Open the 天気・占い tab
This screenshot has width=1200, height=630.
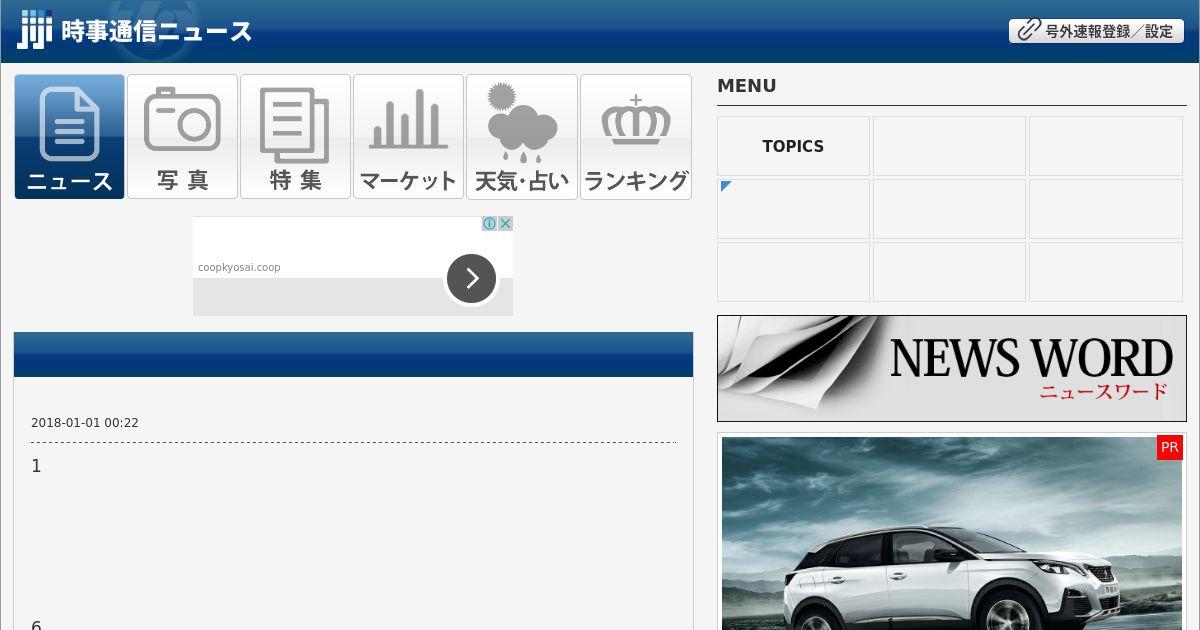(522, 137)
